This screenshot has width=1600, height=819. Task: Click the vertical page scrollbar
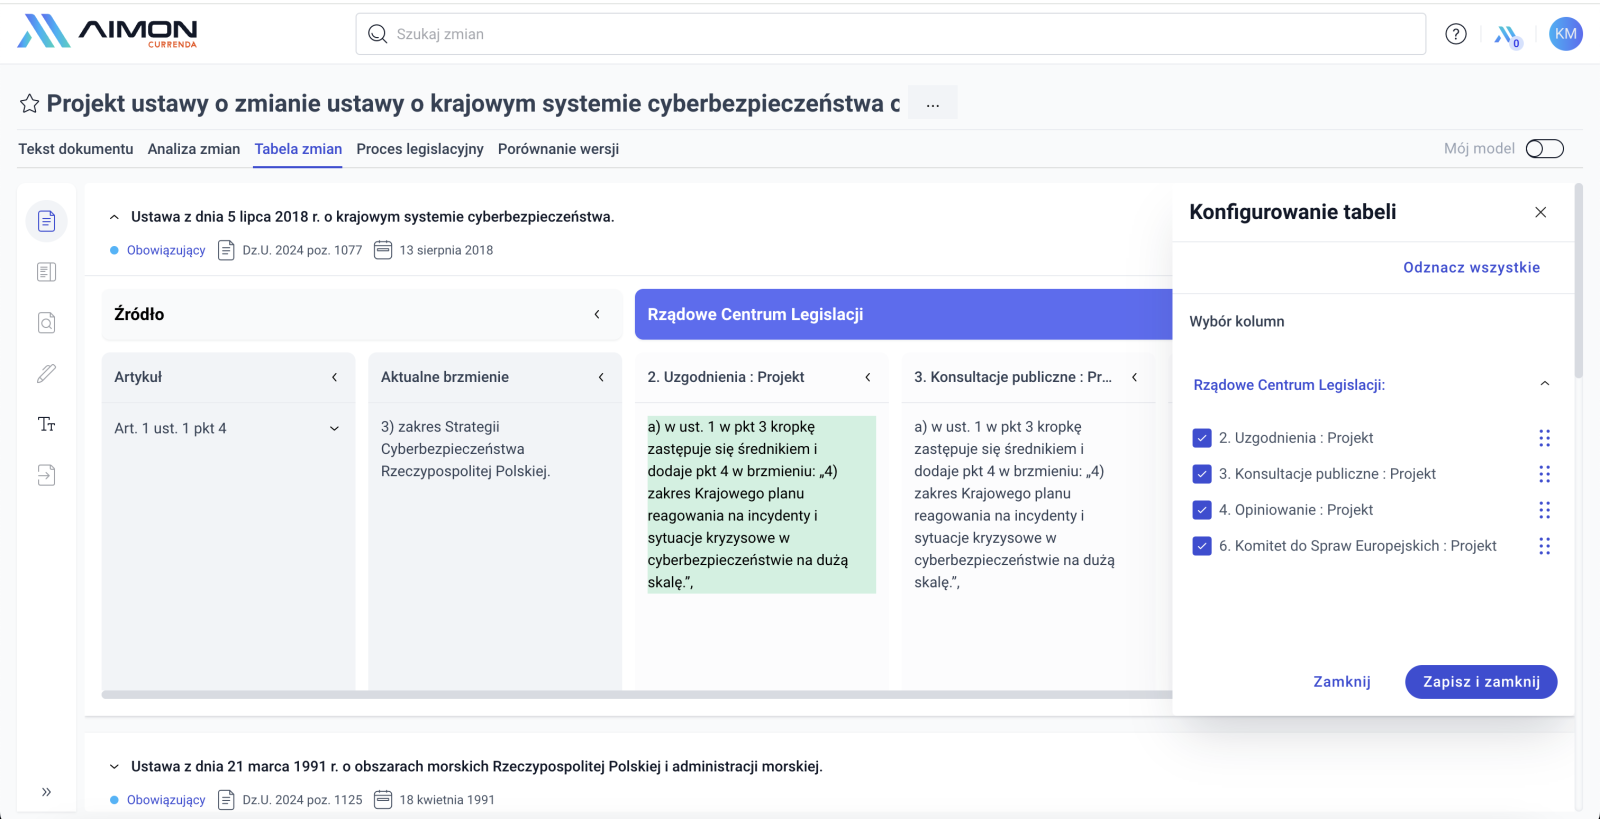click(x=1579, y=280)
